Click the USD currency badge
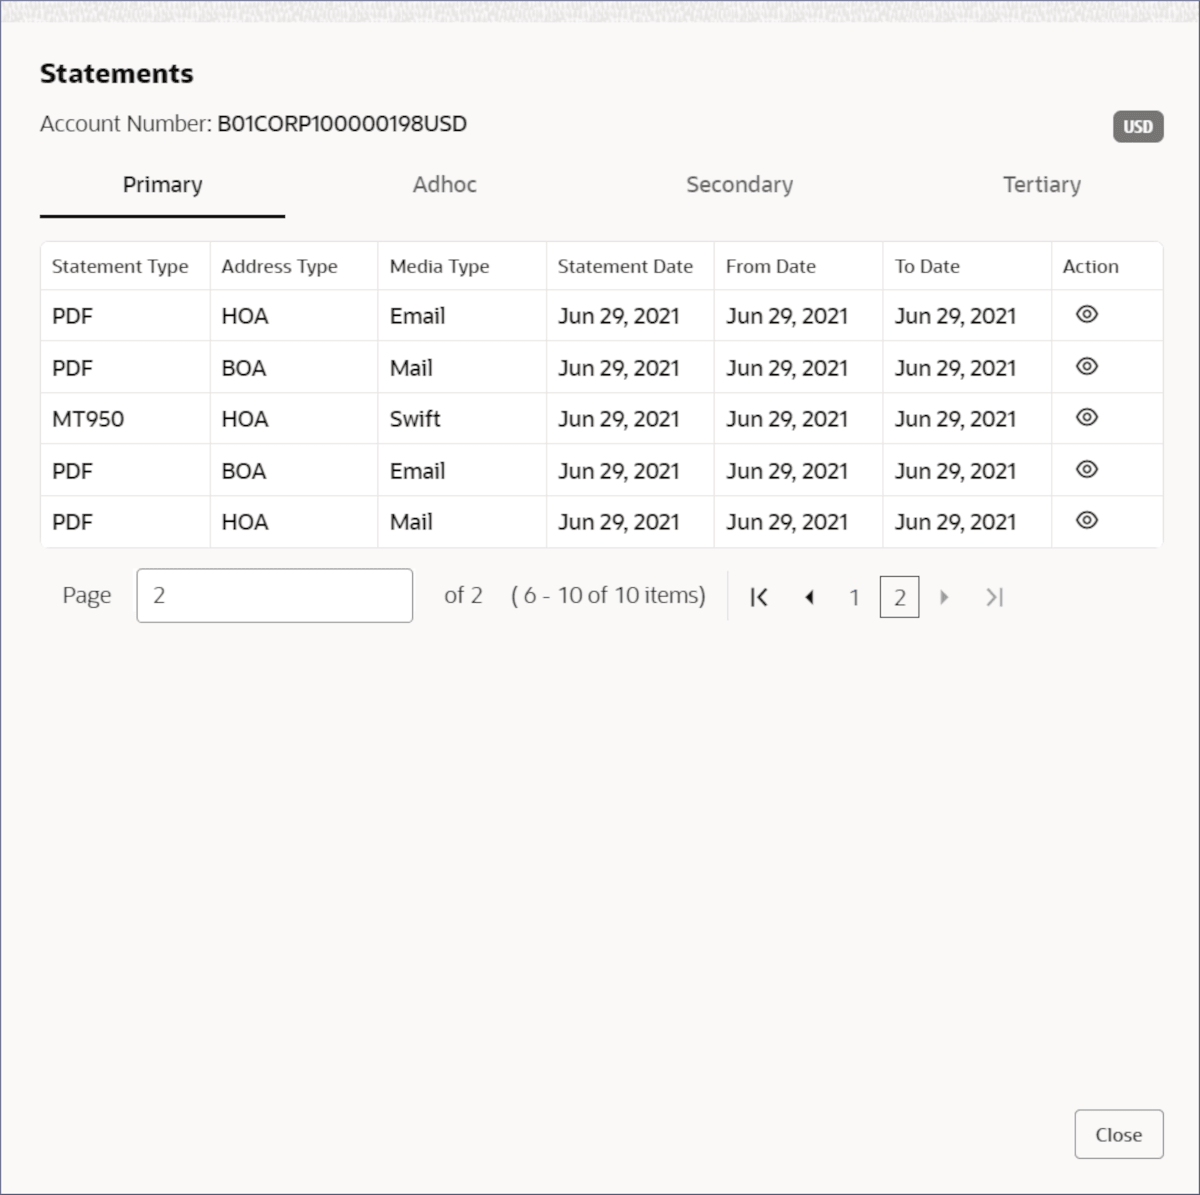 click(1138, 127)
